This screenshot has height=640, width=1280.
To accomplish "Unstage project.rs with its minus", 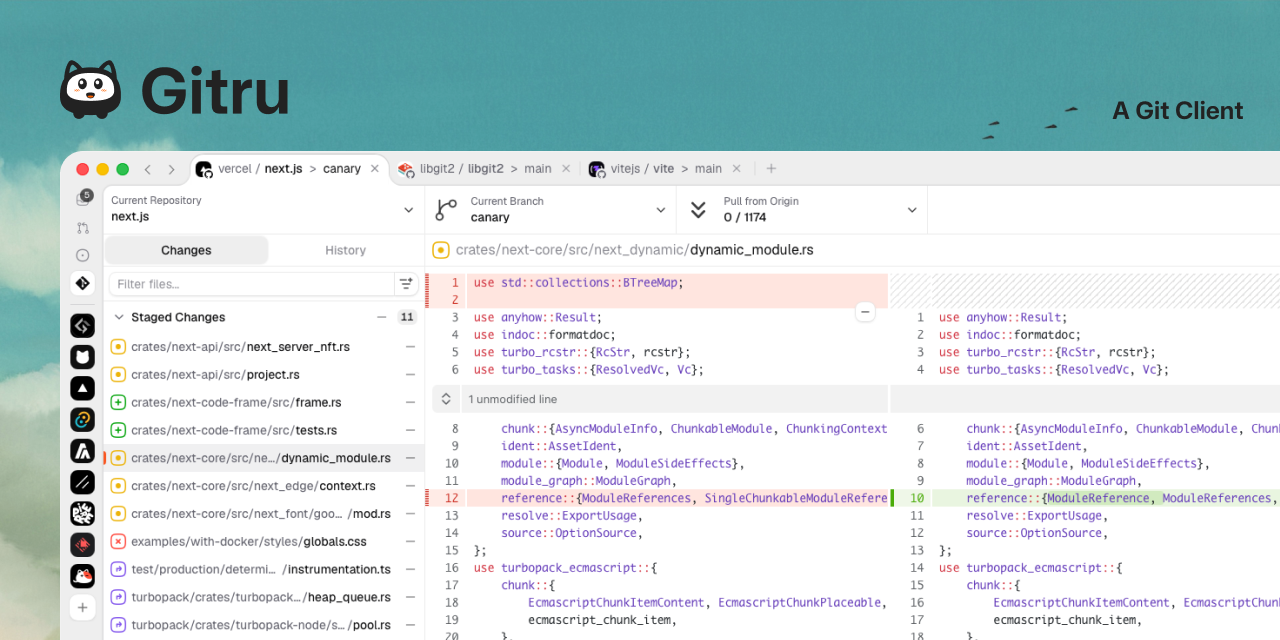I will click(x=410, y=375).
